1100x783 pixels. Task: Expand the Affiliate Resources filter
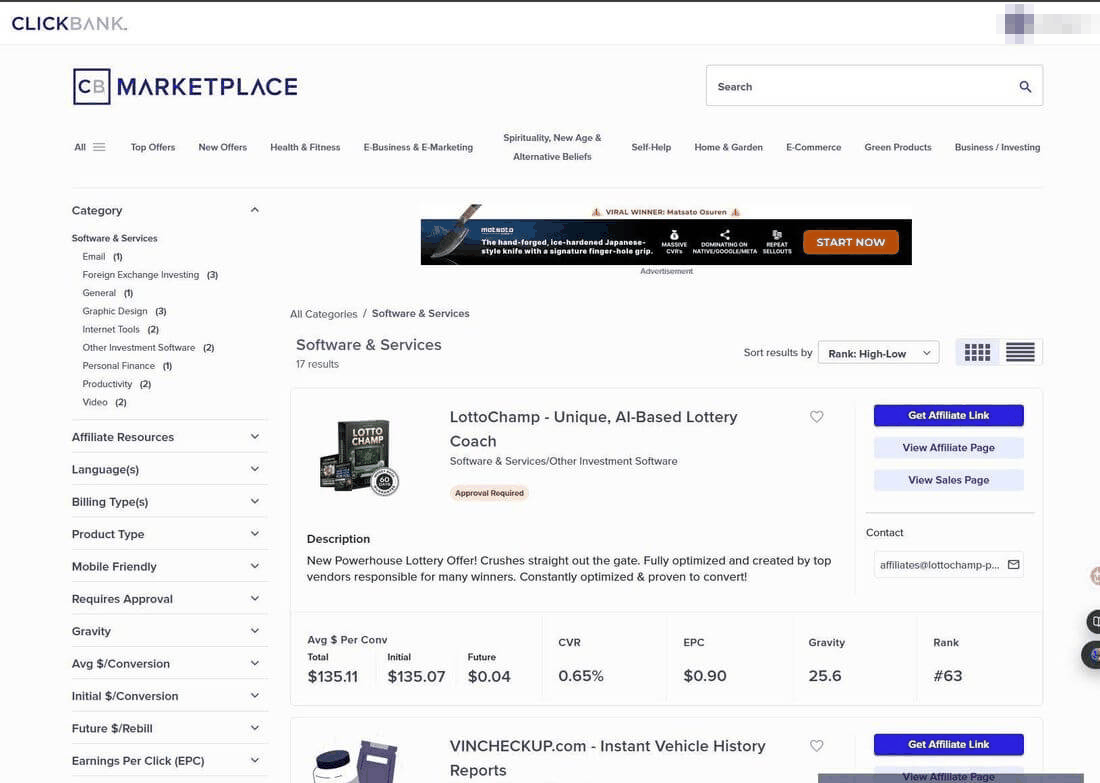(169, 437)
